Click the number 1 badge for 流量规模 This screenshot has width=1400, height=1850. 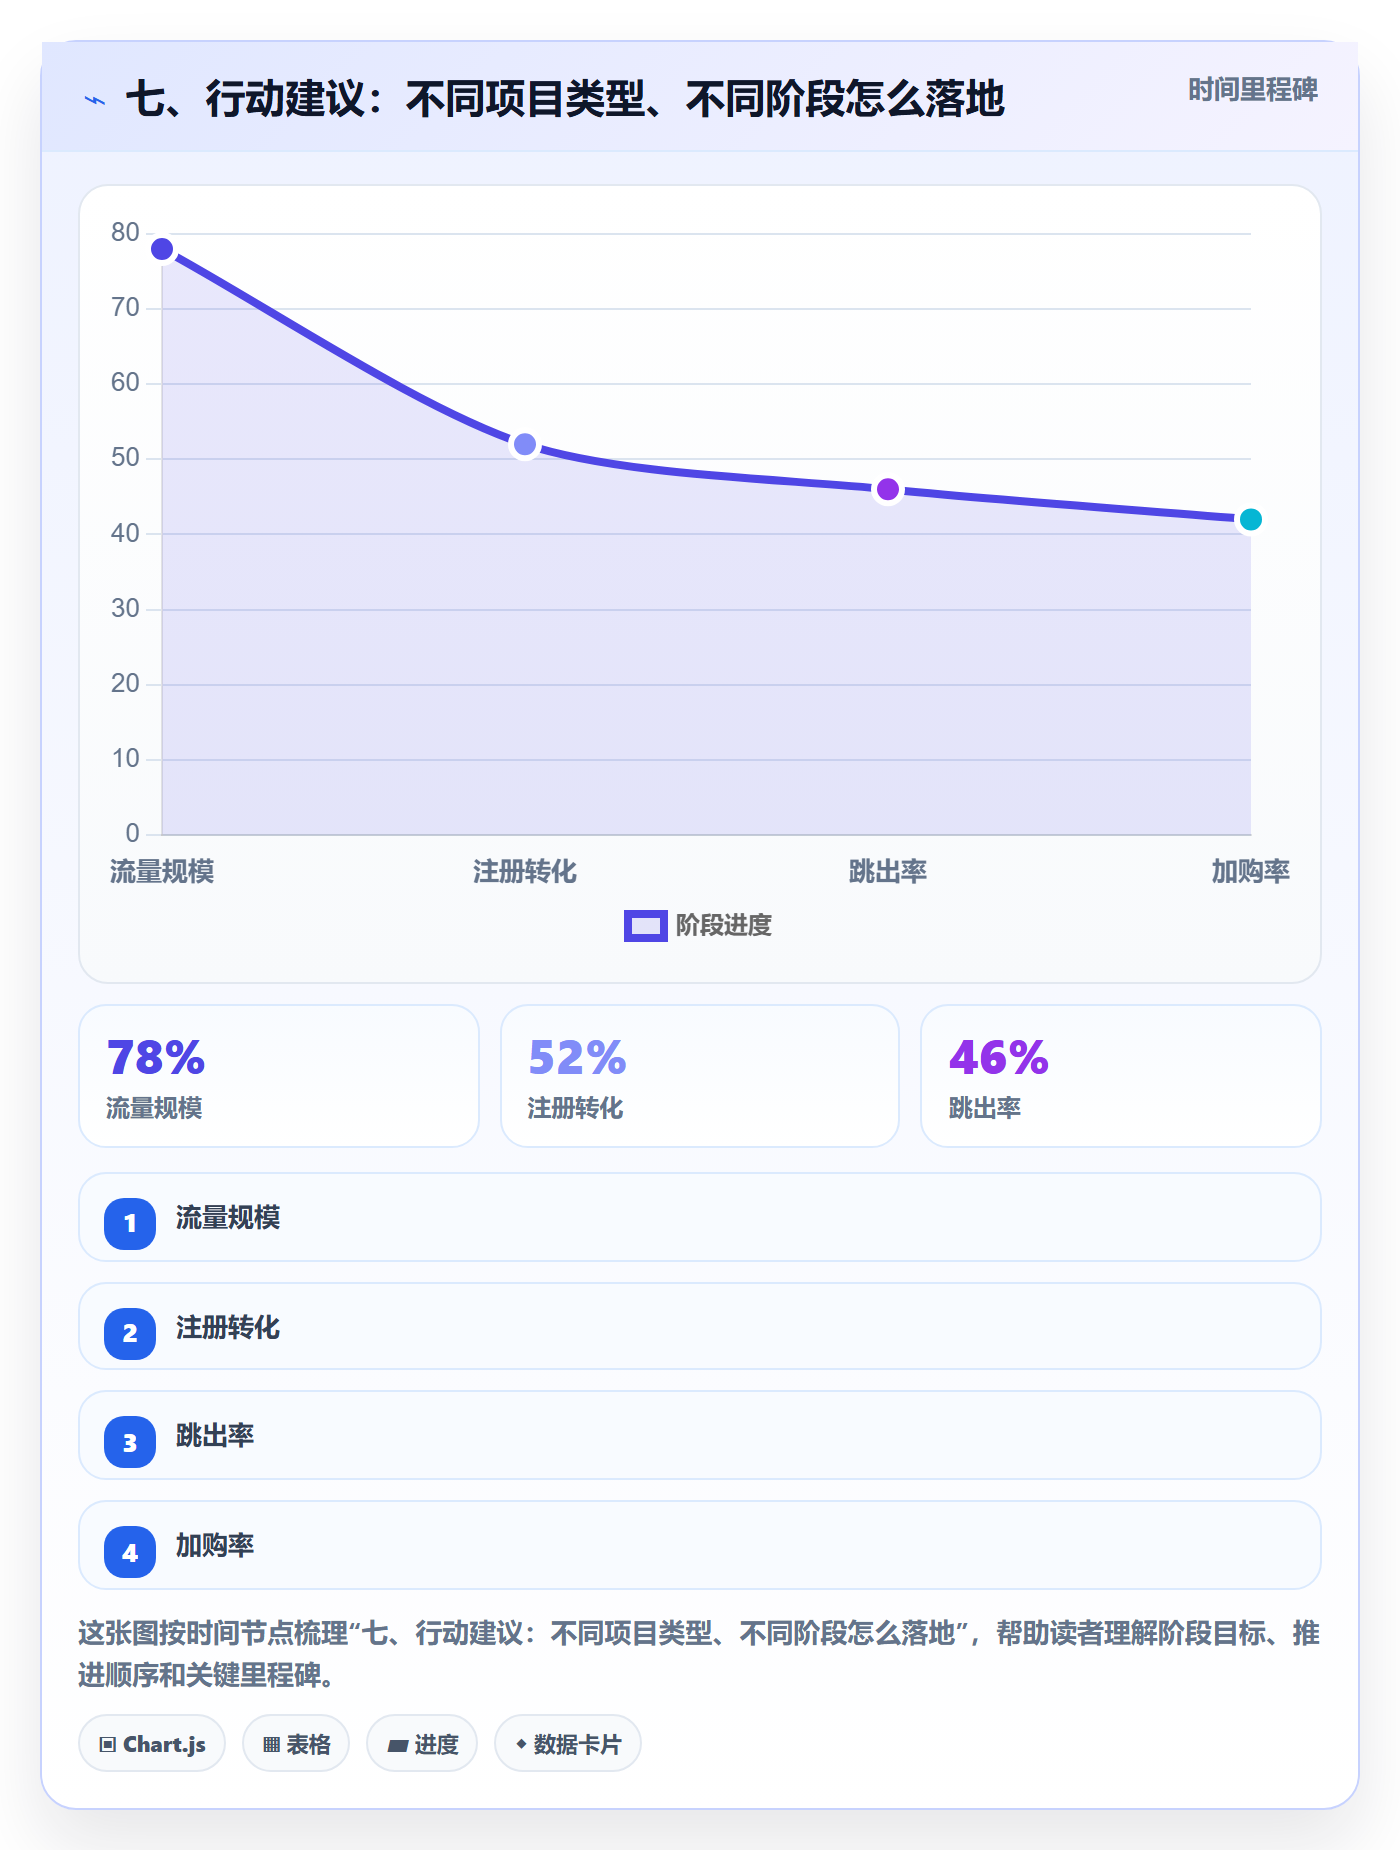130,1223
